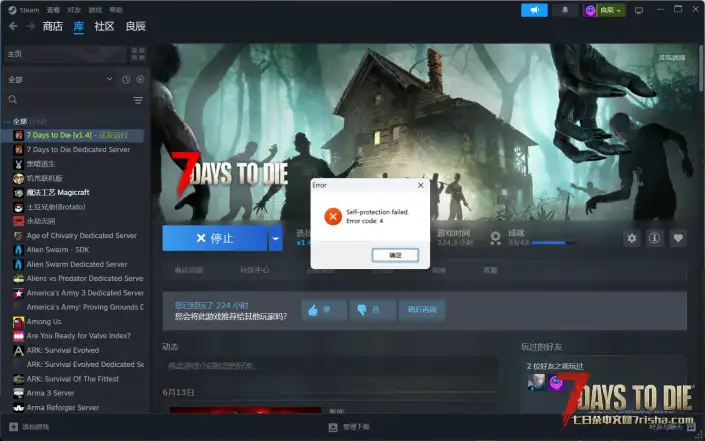Add game to favorites heart icon
The width and height of the screenshot is (705, 441).
coord(678,238)
